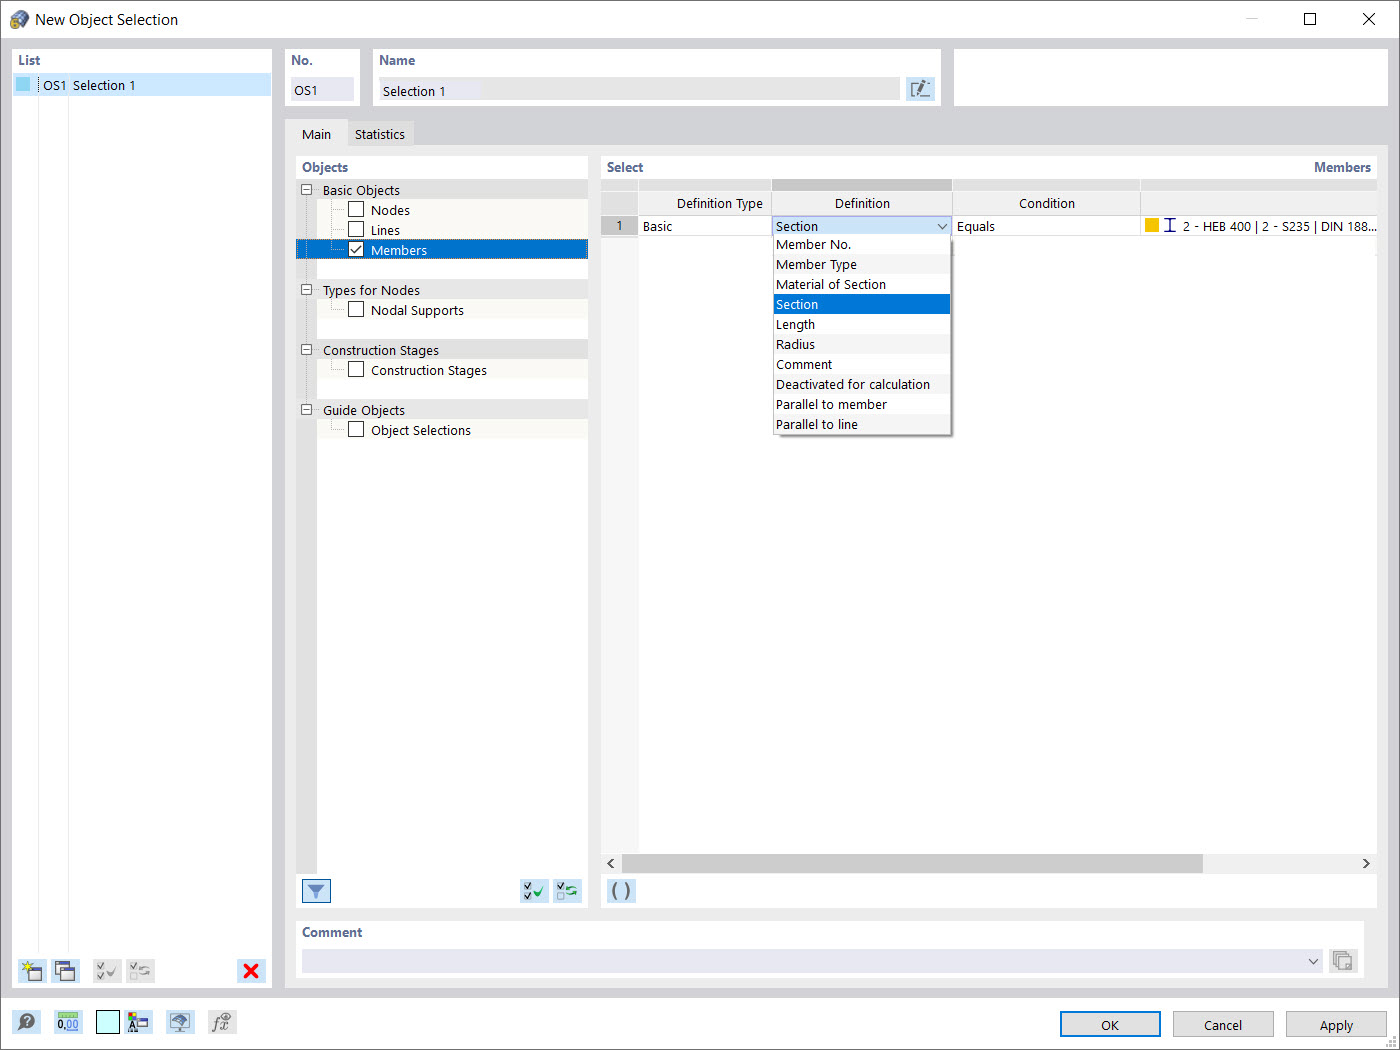Delete Selection 1 using the red X icon
1400x1050 pixels.
point(251,970)
